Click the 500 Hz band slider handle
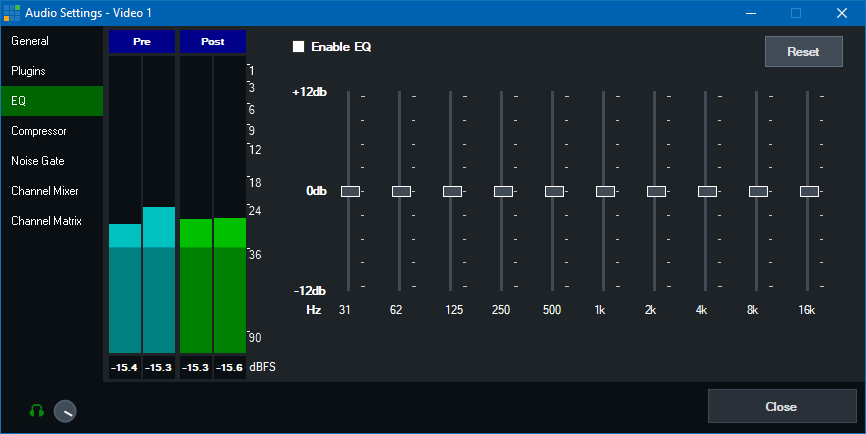Image resolution: width=866 pixels, height=434 pixels. pyautogui.click(x=554, y=191)
